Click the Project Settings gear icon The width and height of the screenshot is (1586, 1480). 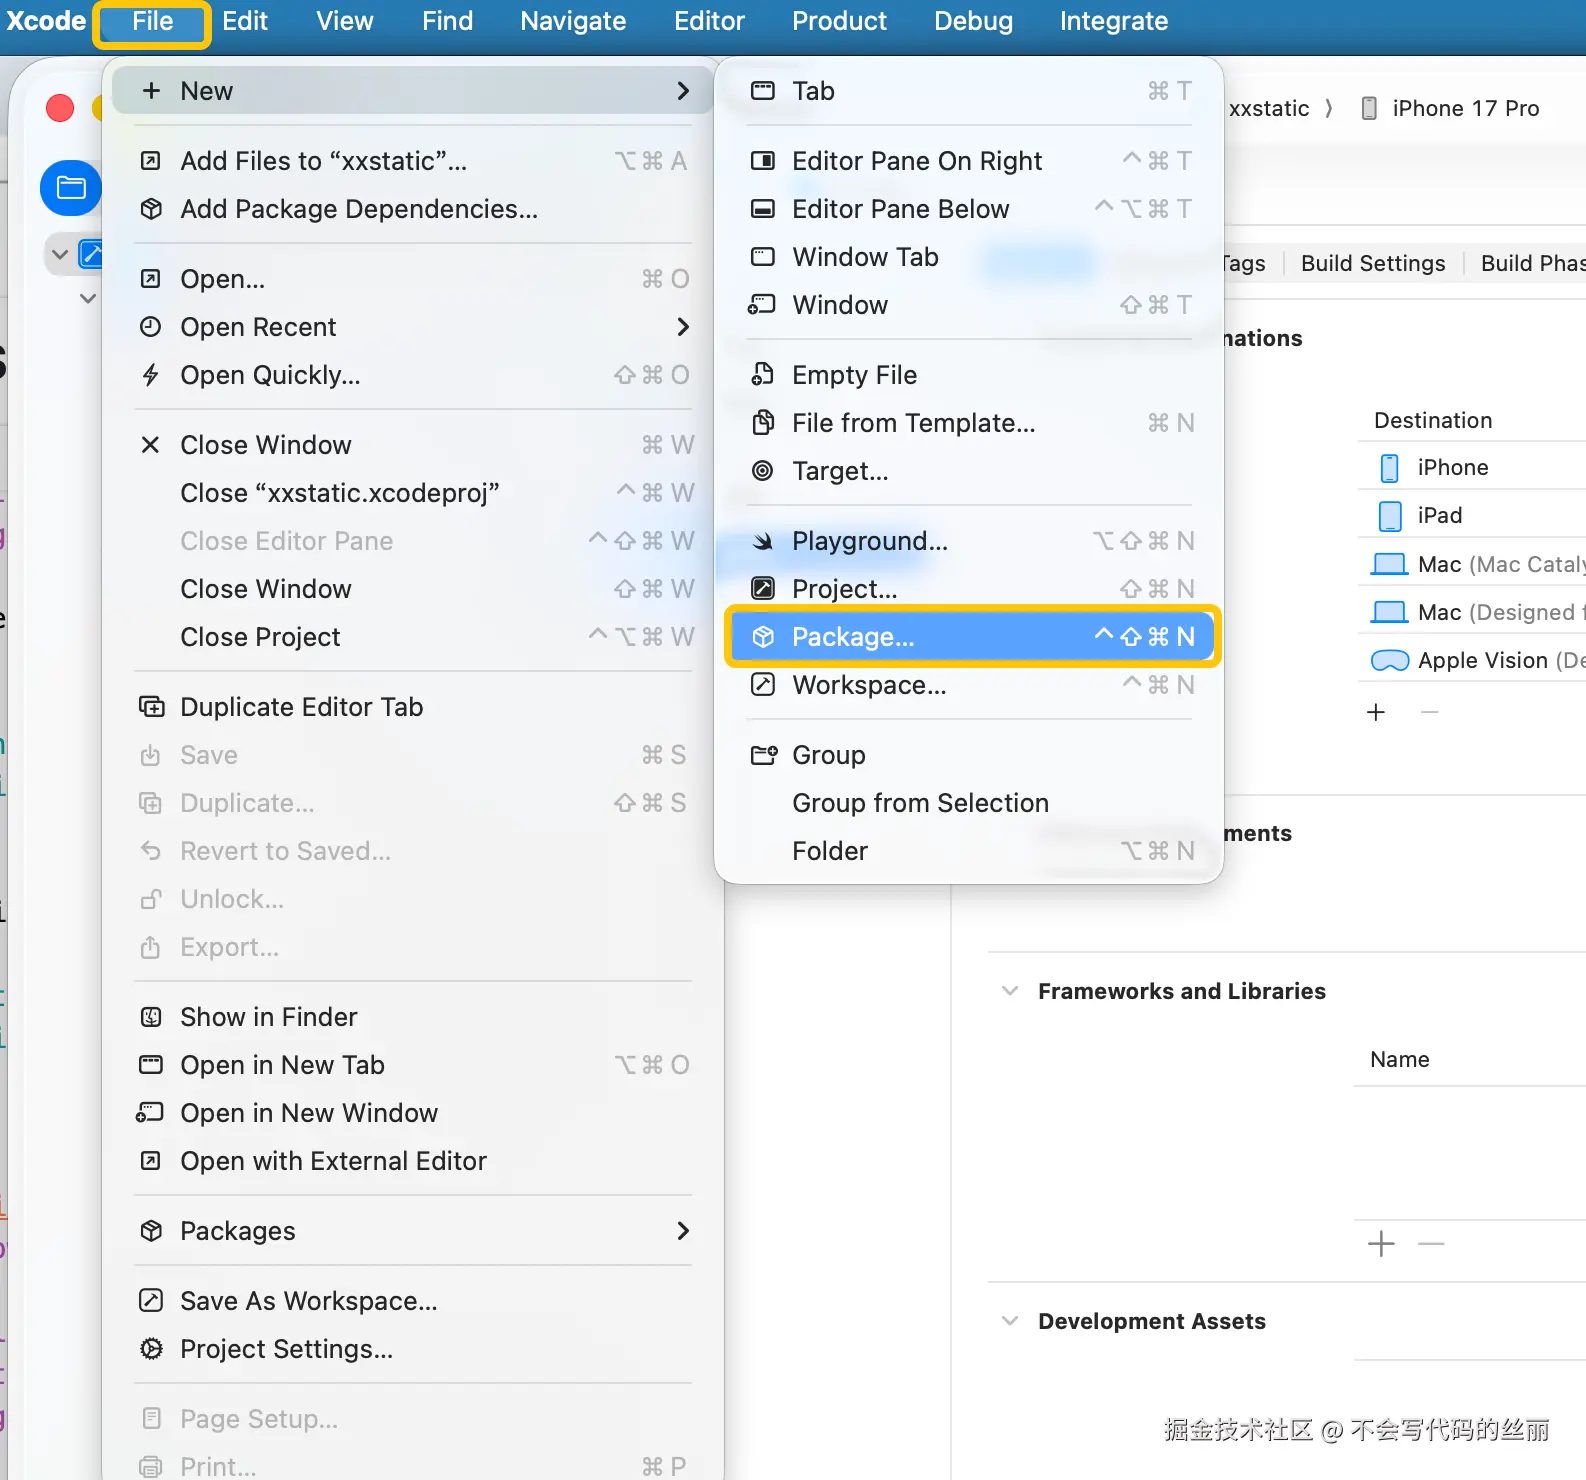click(151, 1349)
